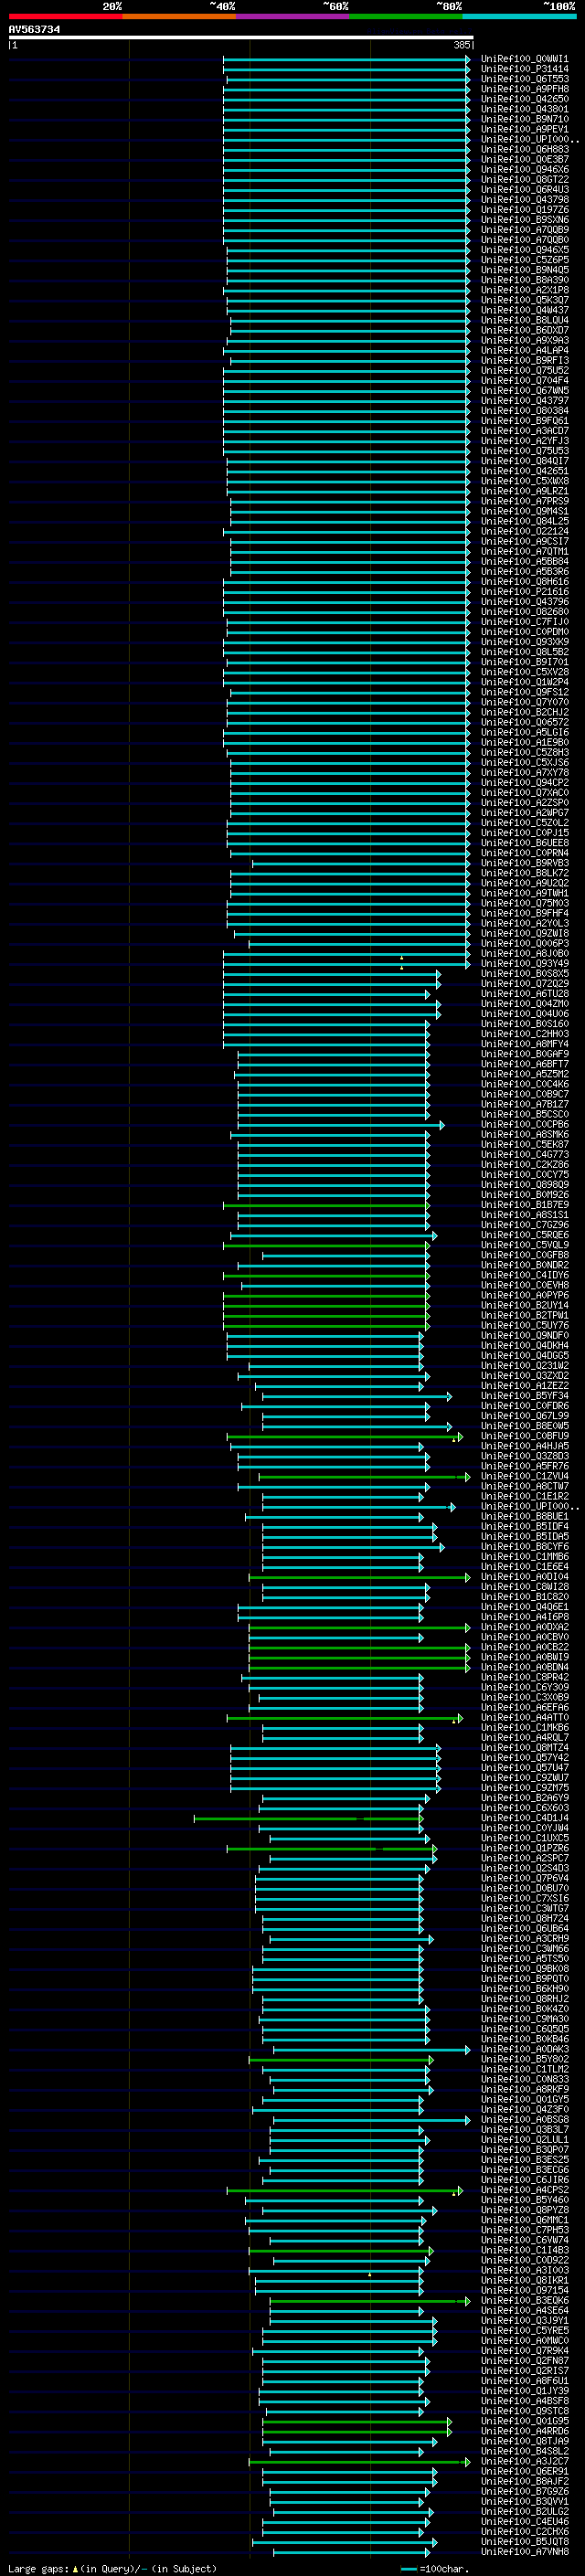
Task: Select the UniRef100_C0CPB6 label
Action: [524, 1125]
